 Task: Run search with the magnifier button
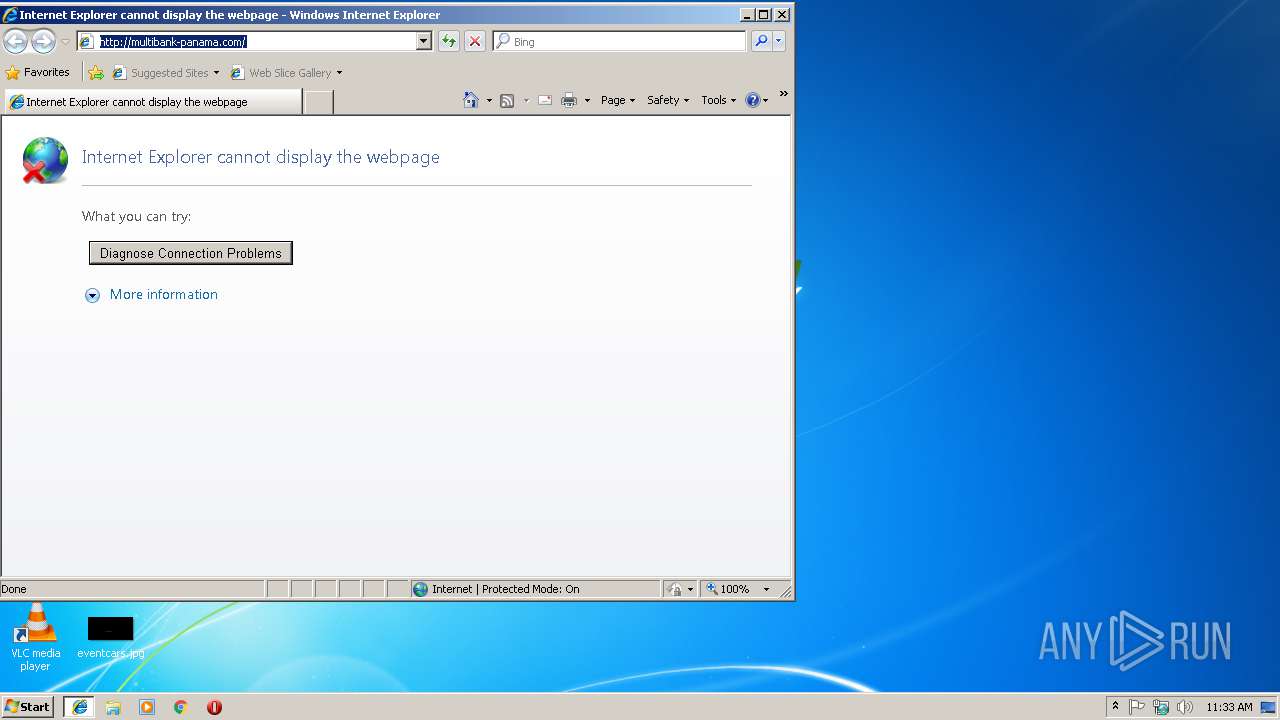(x=761, y=41)
